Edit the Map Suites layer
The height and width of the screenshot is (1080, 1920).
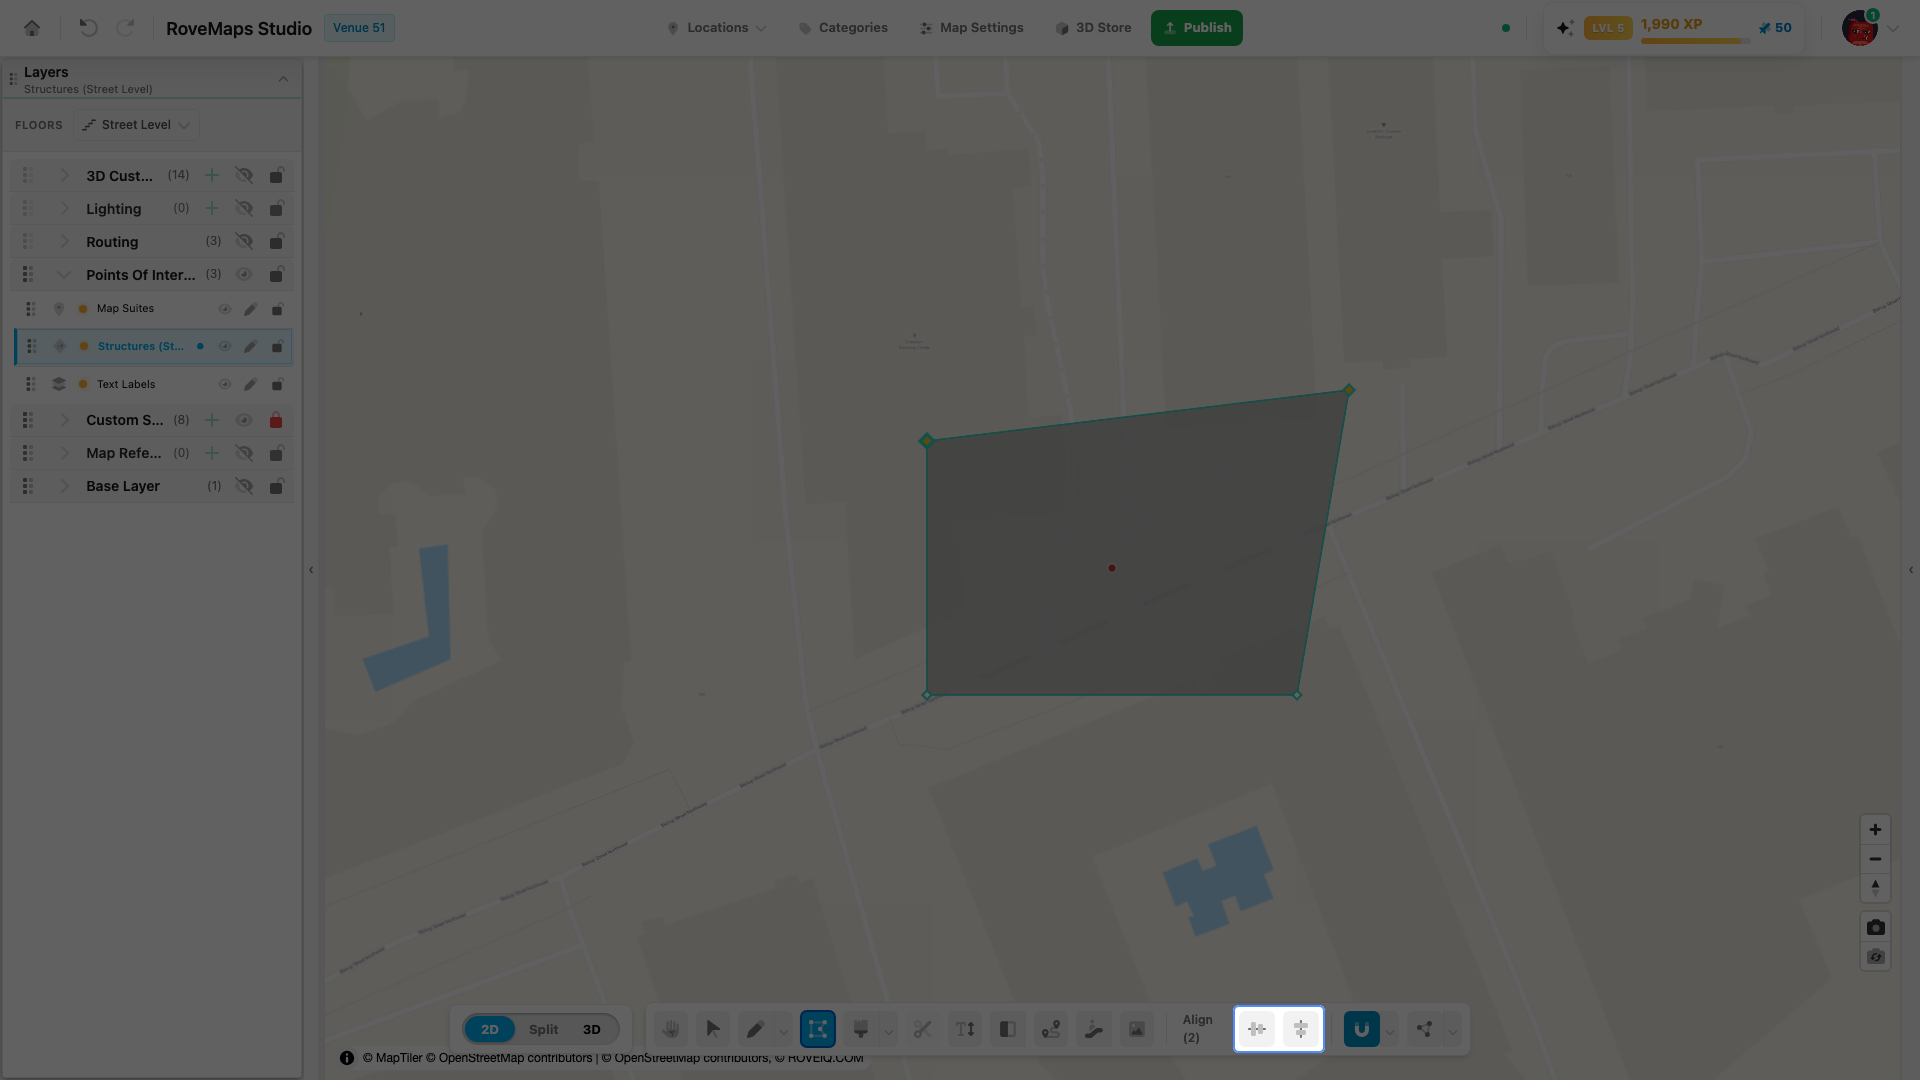click(x=251, y=309)
